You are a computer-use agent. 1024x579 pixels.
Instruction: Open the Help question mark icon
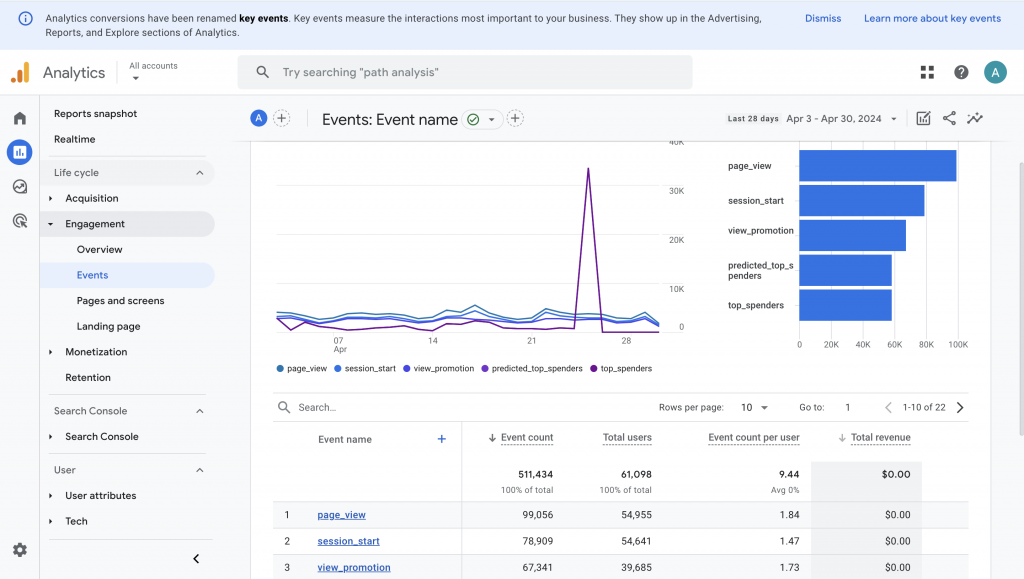pyautogui.click(x=961, y=72)
